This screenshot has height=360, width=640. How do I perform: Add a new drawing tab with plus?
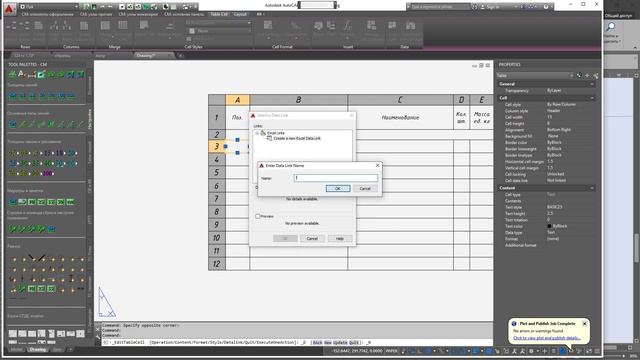click(x=180, y=56)
